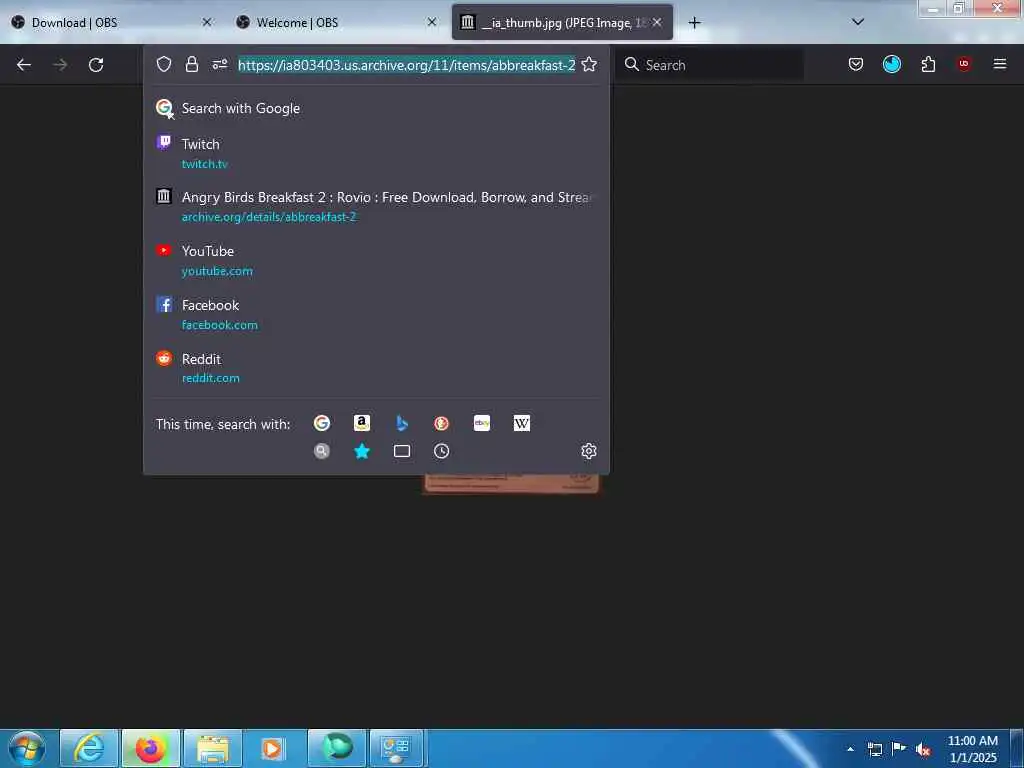The width and height of the screenshot is (1024, 768).
Task: Open the Windows Start orb
Action: (x=27, y=748)
